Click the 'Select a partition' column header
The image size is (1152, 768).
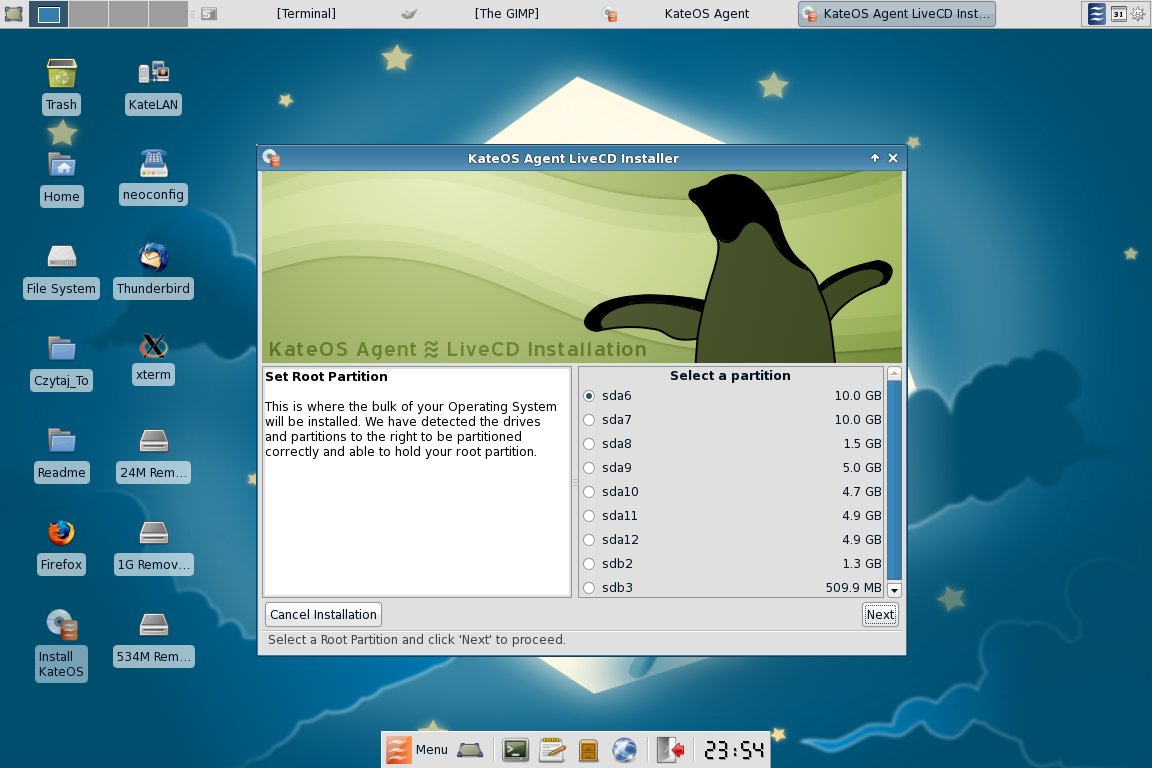730,376
